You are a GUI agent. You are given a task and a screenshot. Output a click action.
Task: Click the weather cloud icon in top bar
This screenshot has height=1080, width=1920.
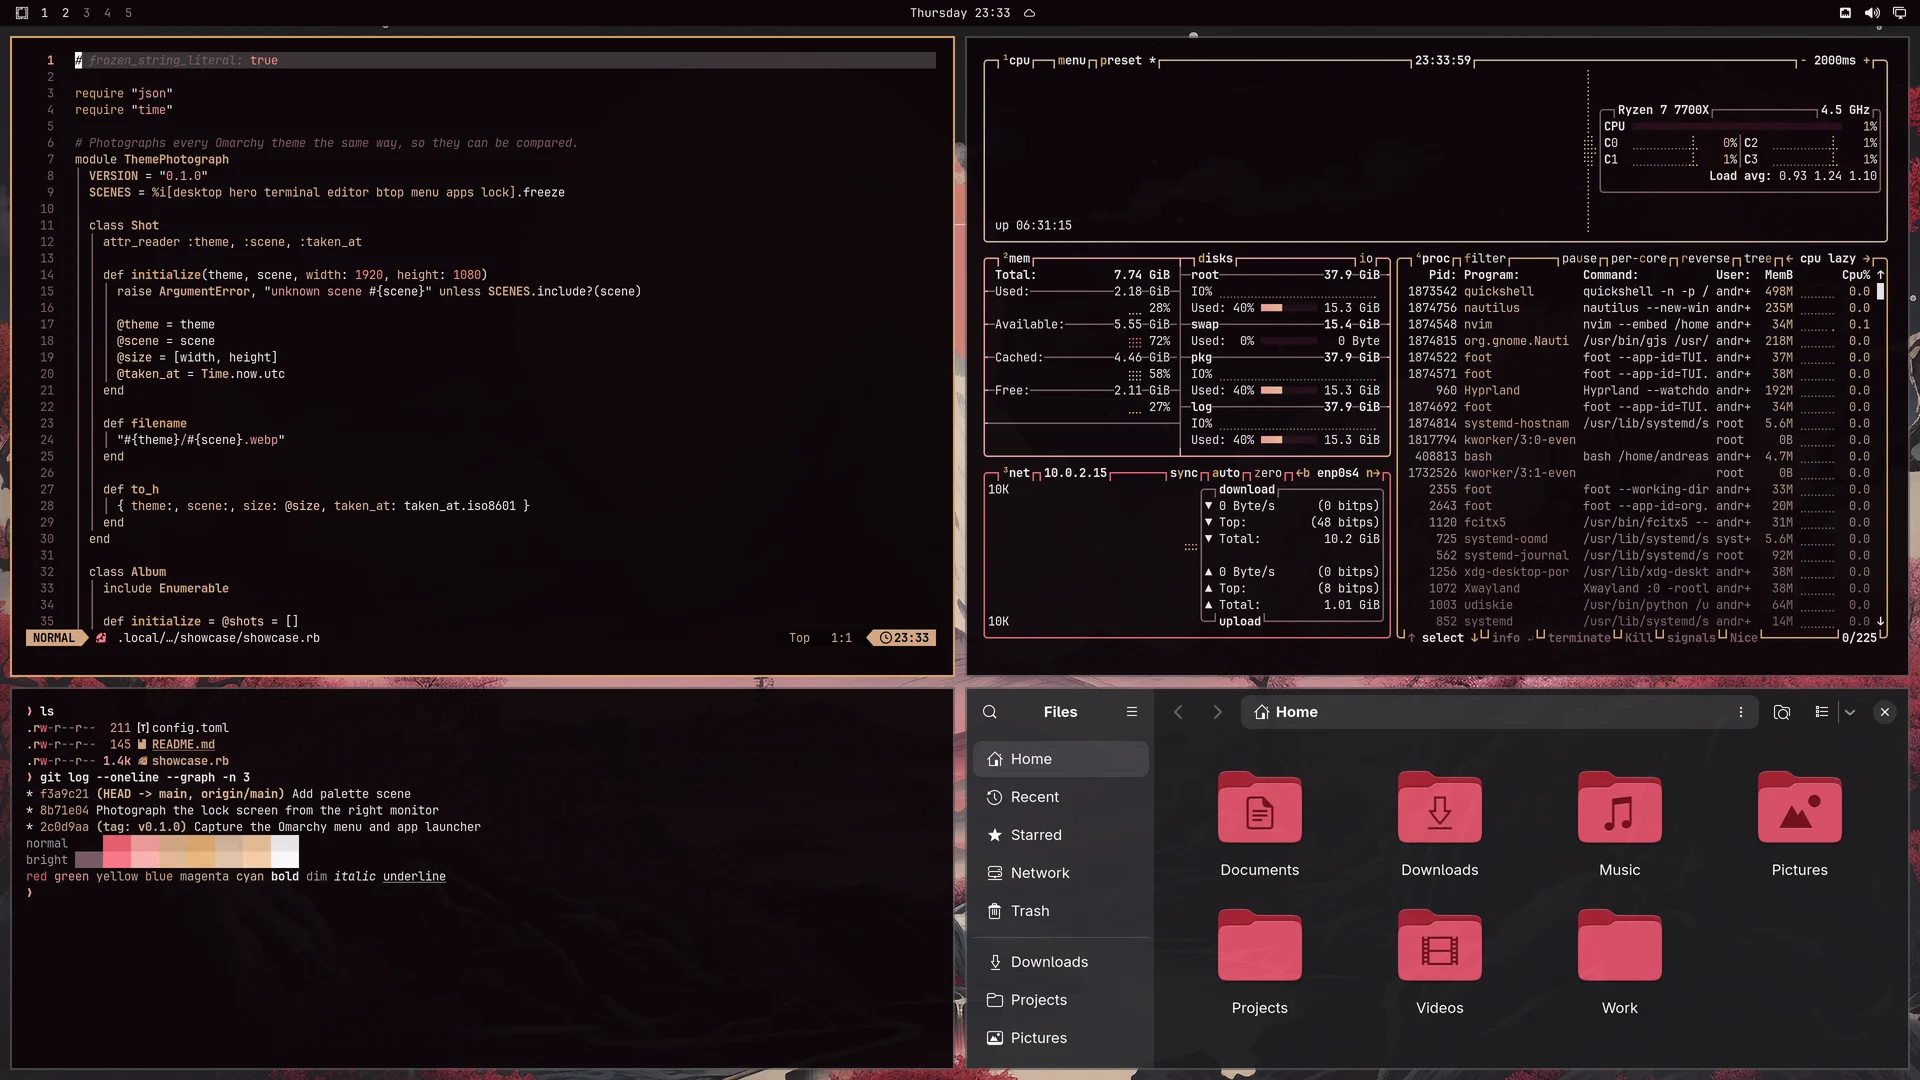point(1029,13)
